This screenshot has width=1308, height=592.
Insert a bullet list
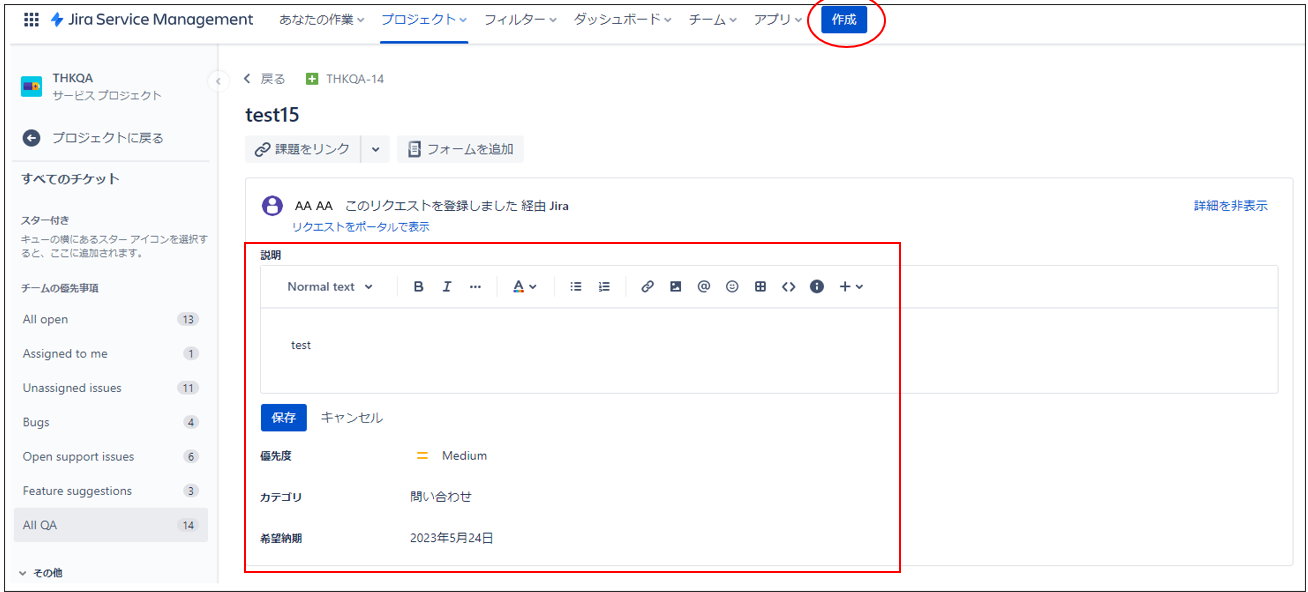(576, 287)
